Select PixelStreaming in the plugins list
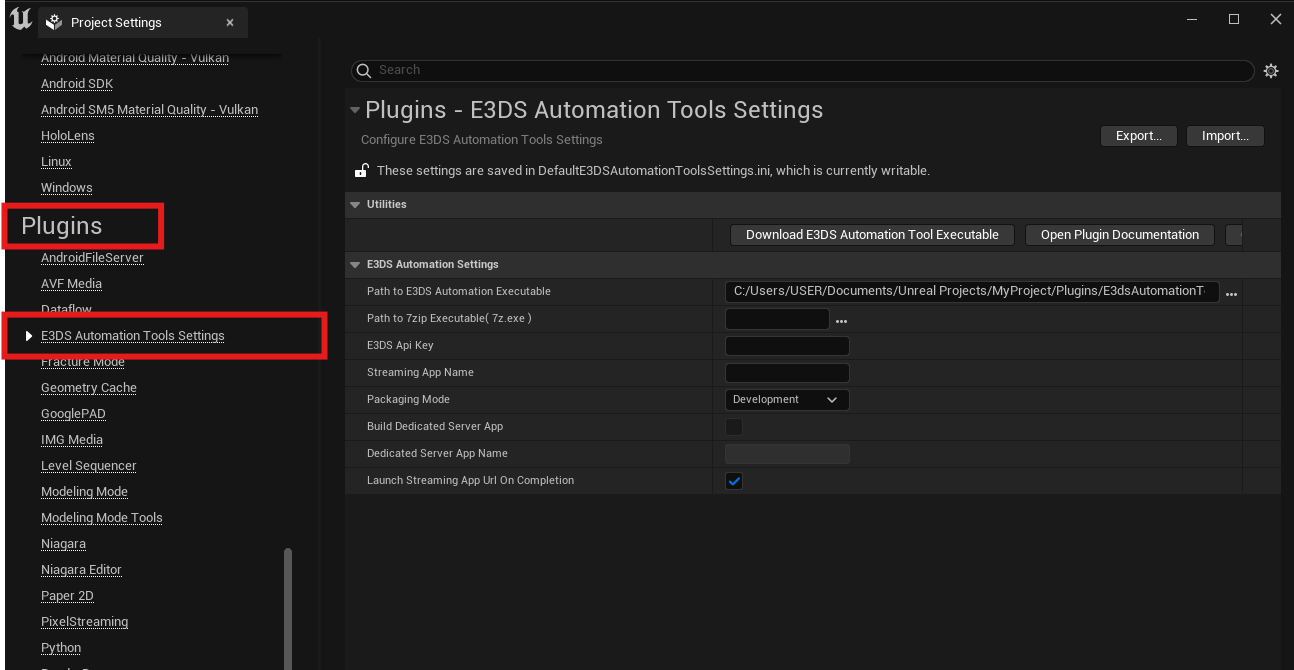 (84, 622)
